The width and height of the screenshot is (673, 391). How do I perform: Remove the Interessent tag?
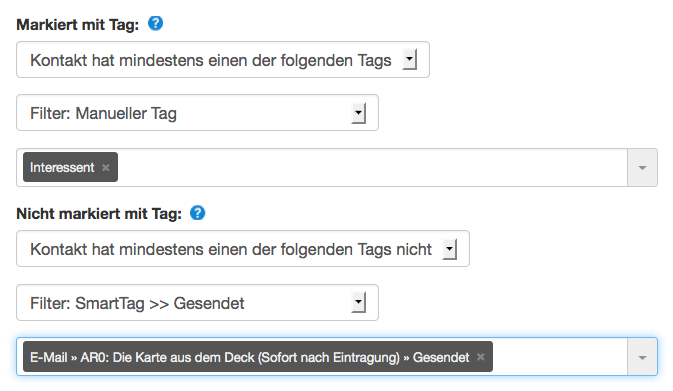click(106, 167)
